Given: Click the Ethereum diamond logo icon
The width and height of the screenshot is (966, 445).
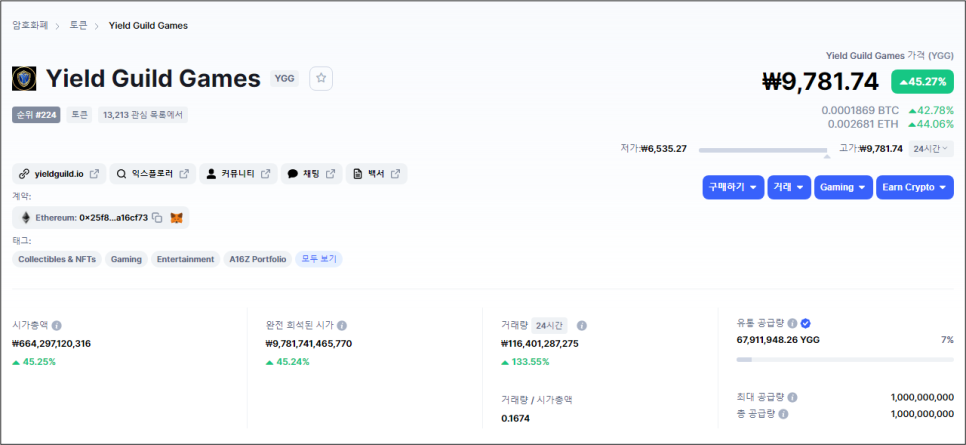Looking at the screenshot, I should (x=26, y=218).
